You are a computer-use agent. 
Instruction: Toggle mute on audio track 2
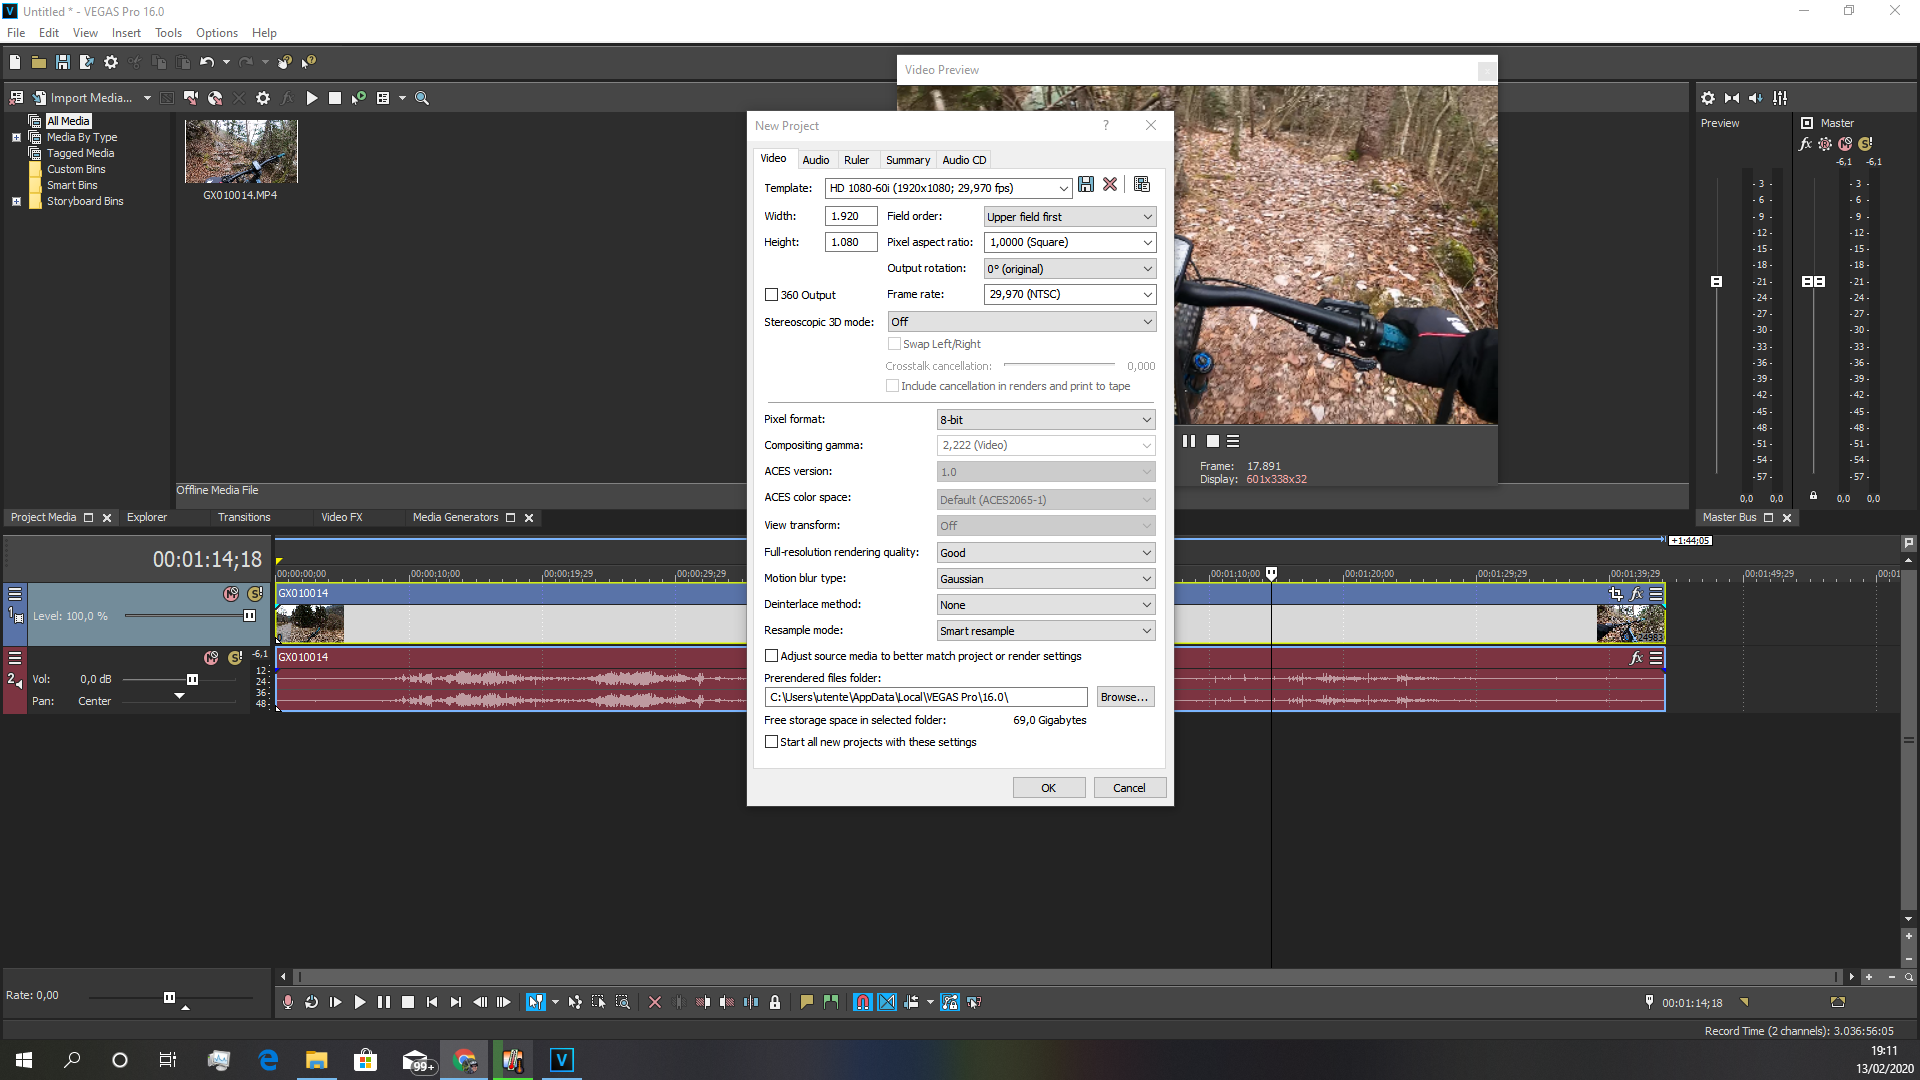coord(211,658)
